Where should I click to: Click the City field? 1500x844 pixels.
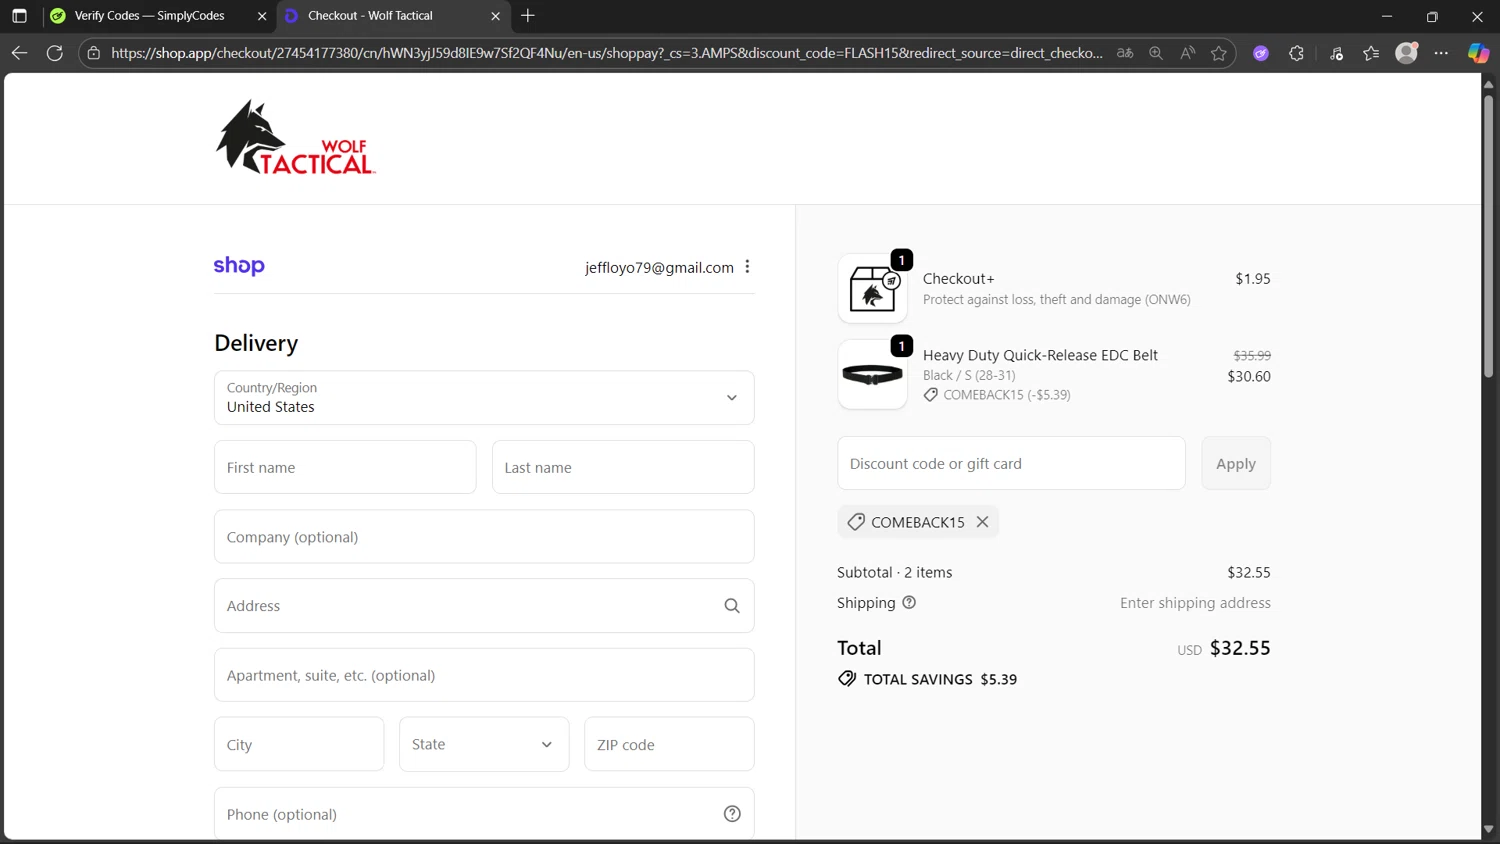click(299, 744)
